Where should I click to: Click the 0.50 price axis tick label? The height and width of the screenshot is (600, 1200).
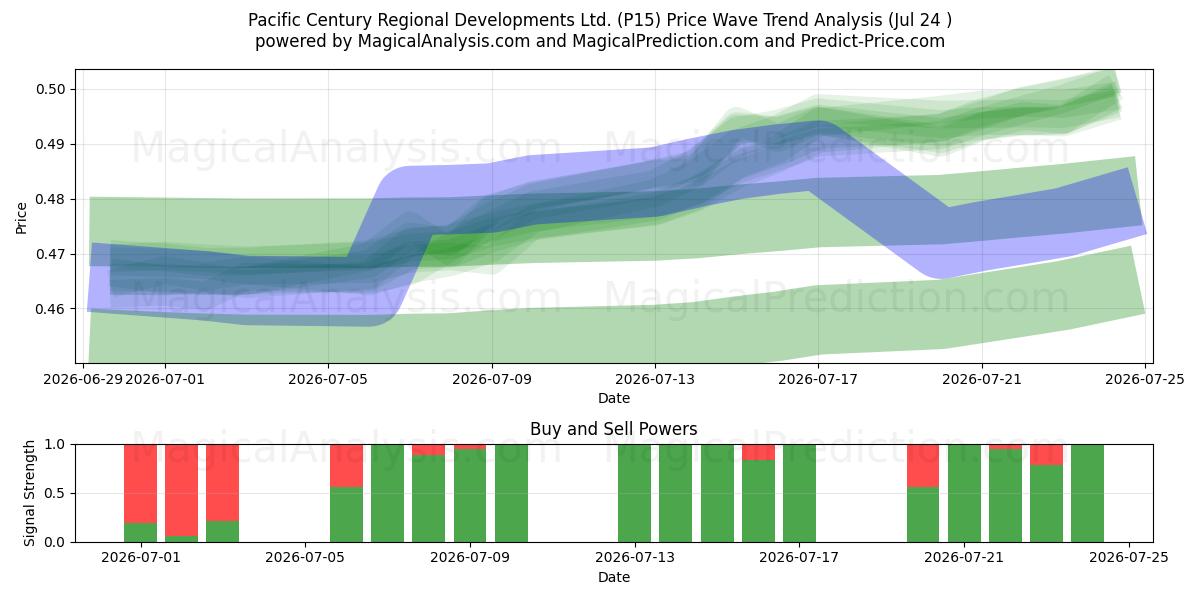point(53,89)
